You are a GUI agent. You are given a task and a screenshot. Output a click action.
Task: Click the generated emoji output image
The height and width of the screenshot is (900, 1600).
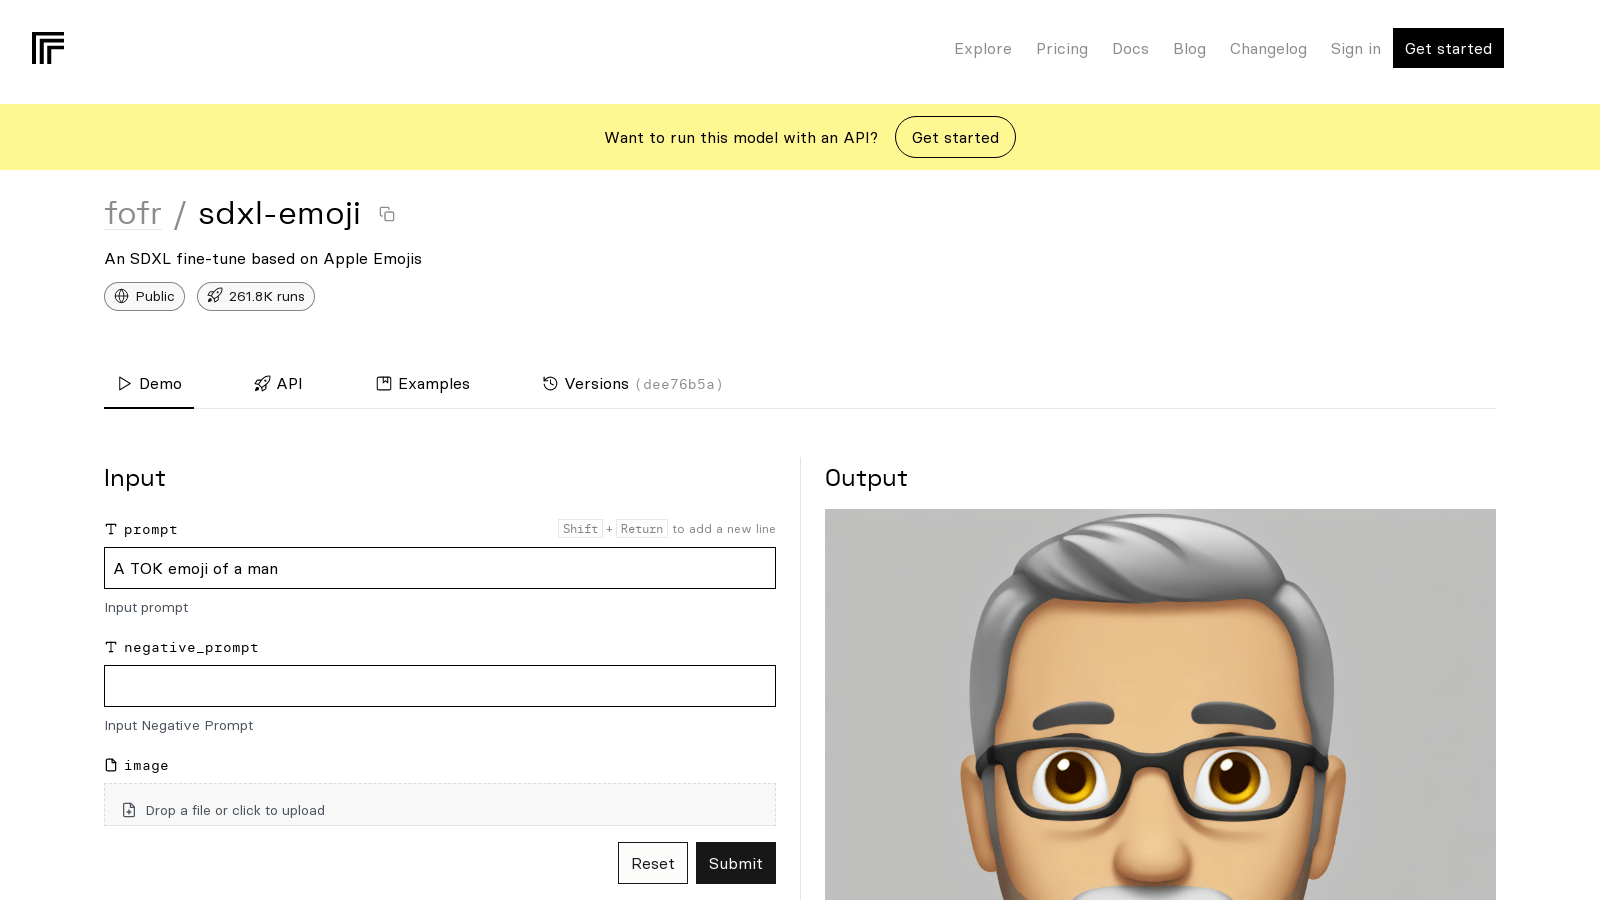pyautogui.click(x=1160, y=704)
